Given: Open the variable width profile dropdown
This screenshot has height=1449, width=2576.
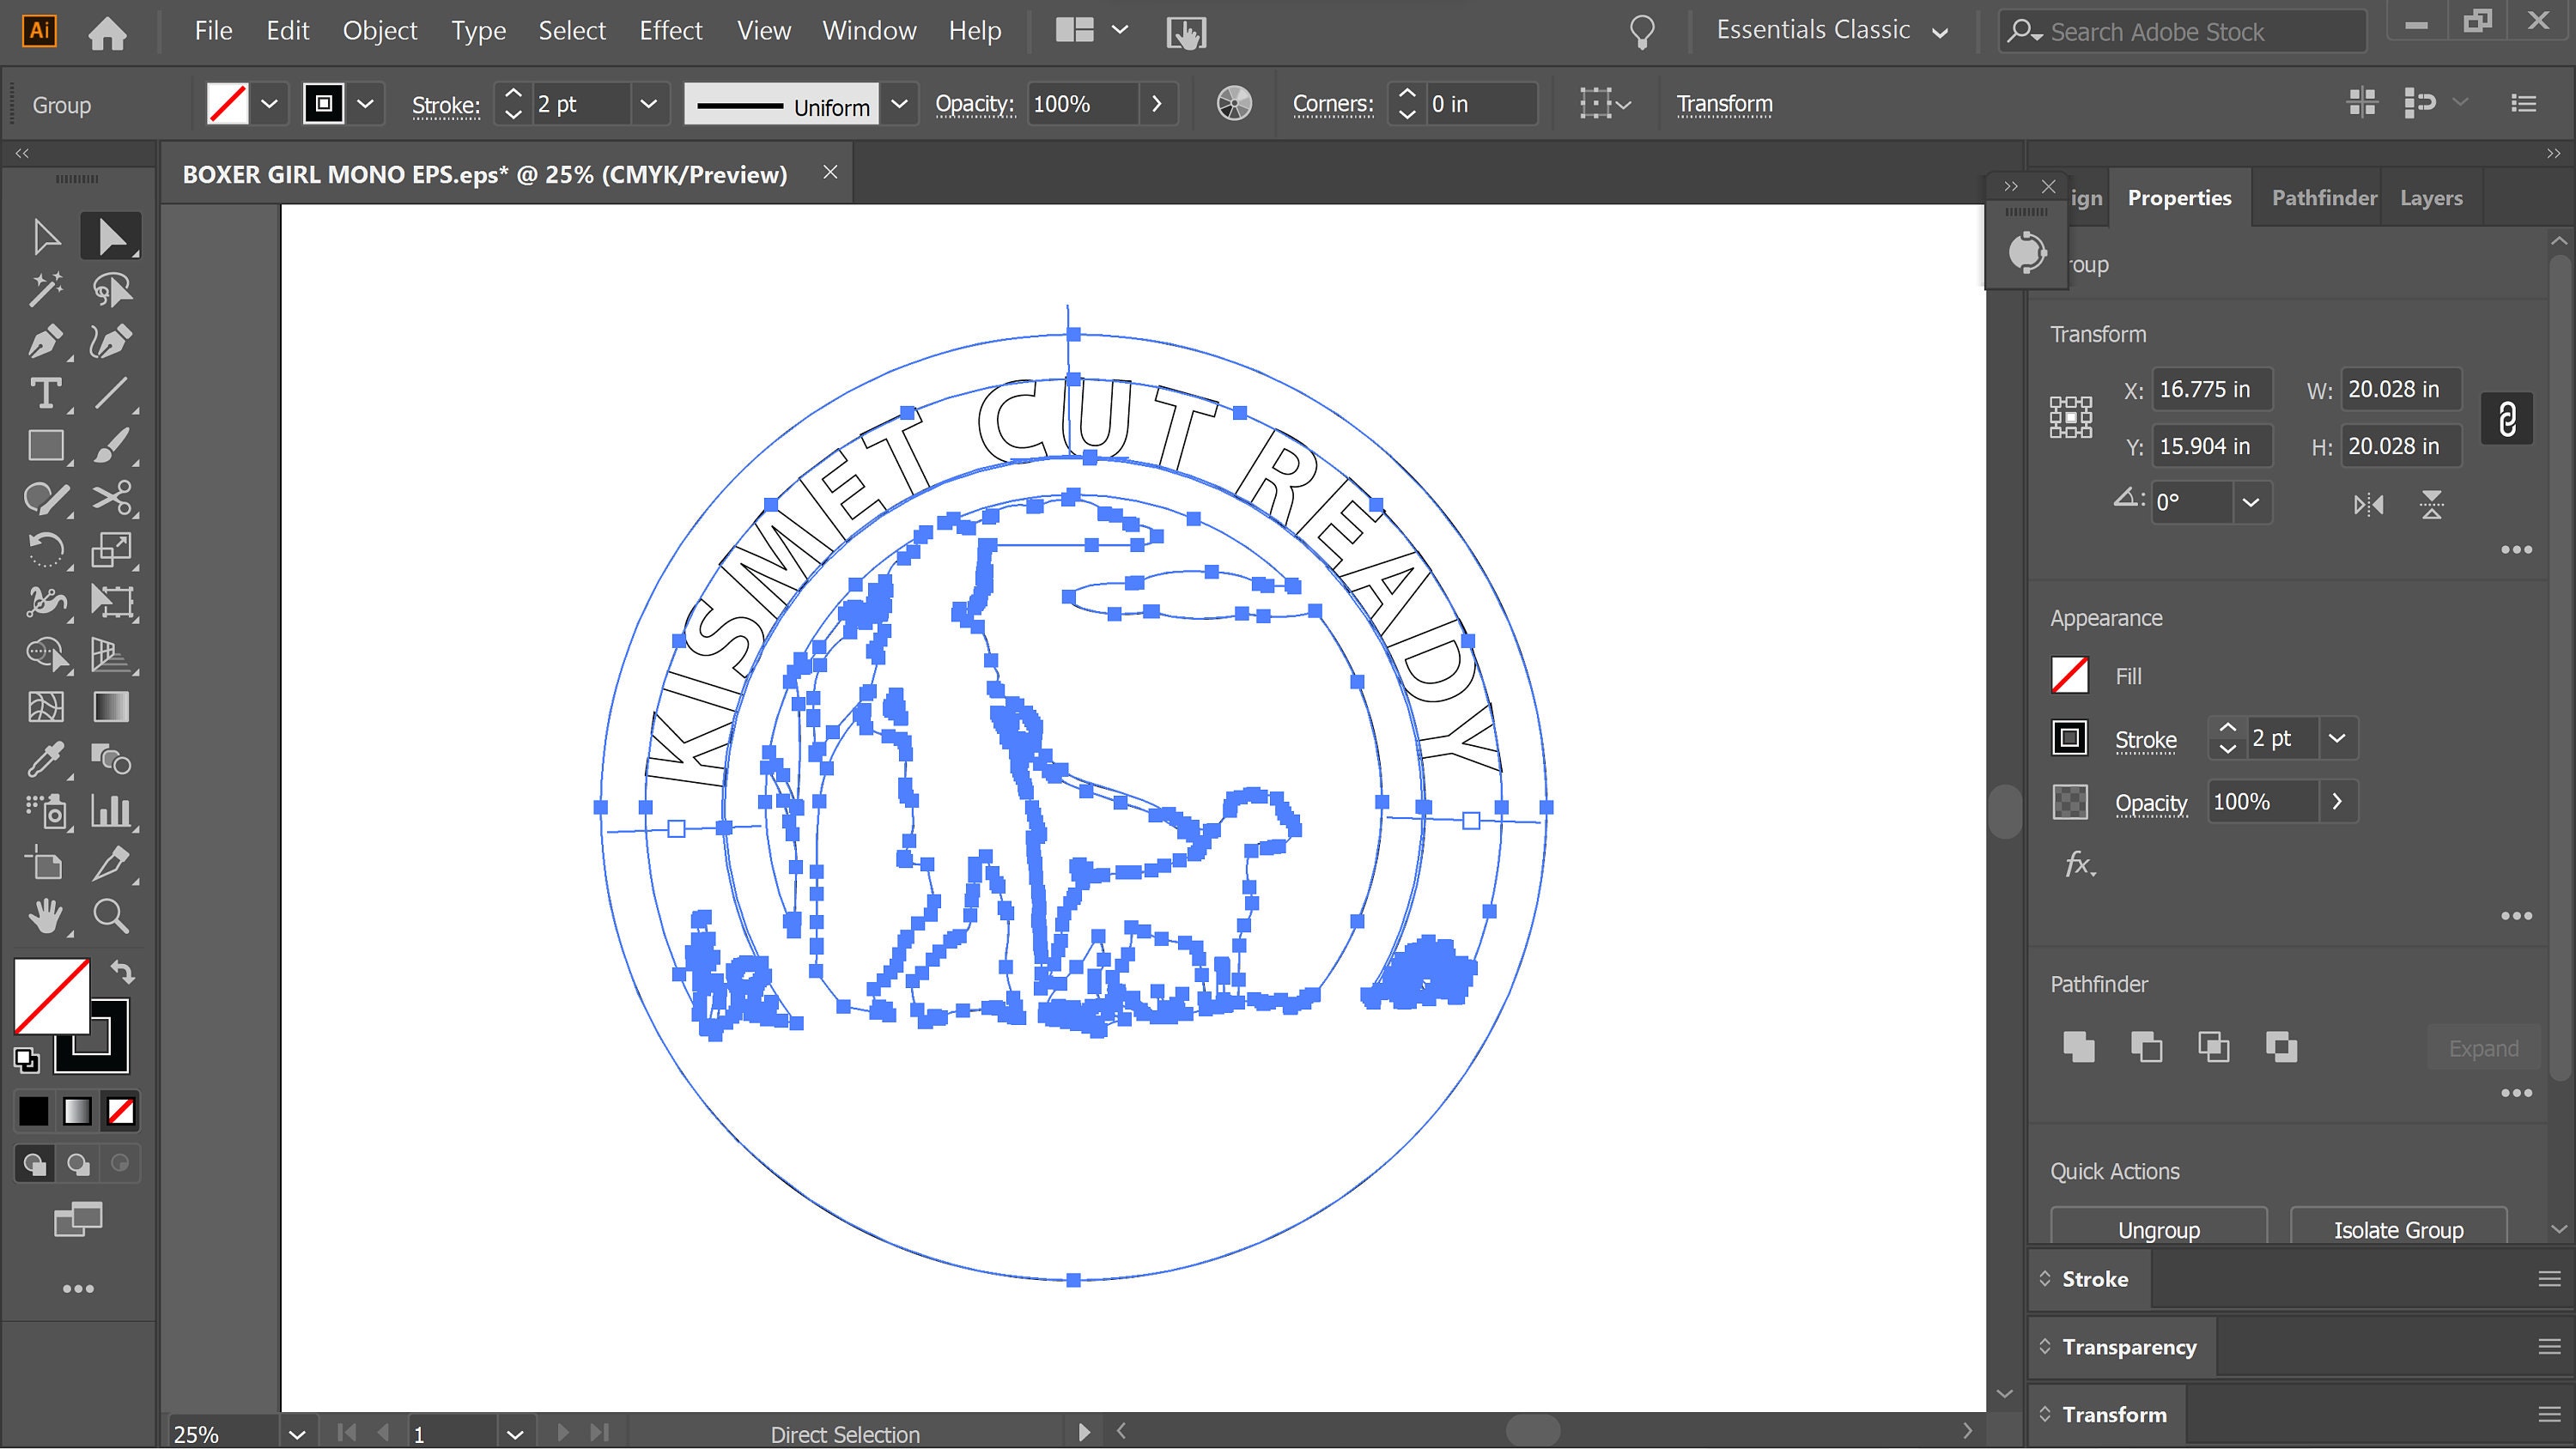Looking at the screenshot, I should click(898, 103).
